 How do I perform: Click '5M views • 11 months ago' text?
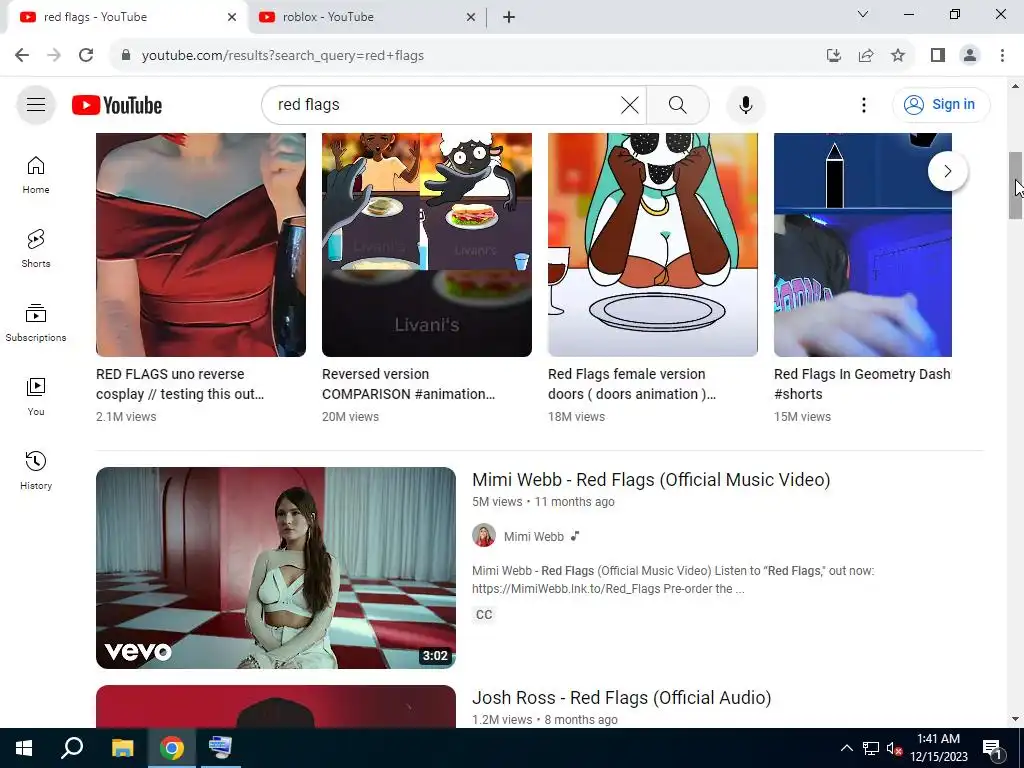click(543, 502)
